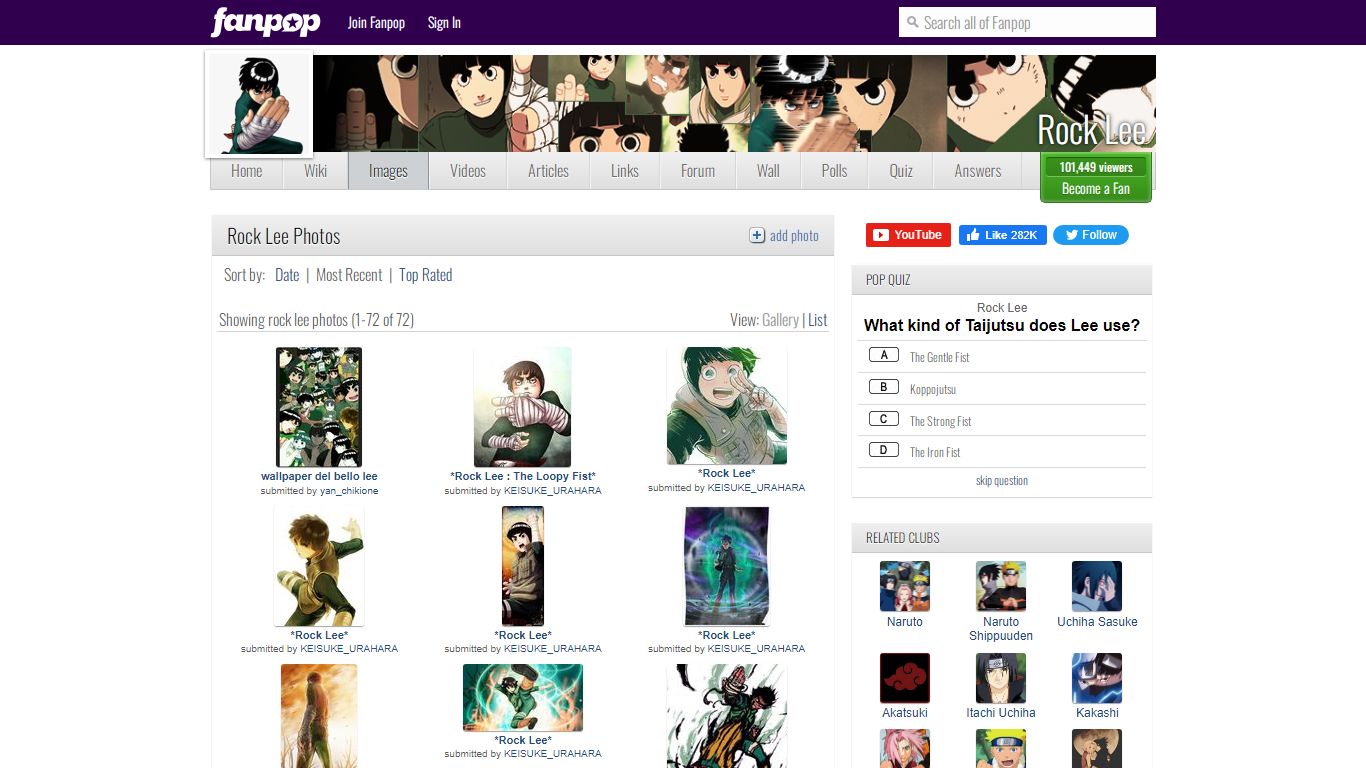1366x768 pixels.
Task: Open wallpaper del bello lee thumbnail
Action: (x=319, y=407)
